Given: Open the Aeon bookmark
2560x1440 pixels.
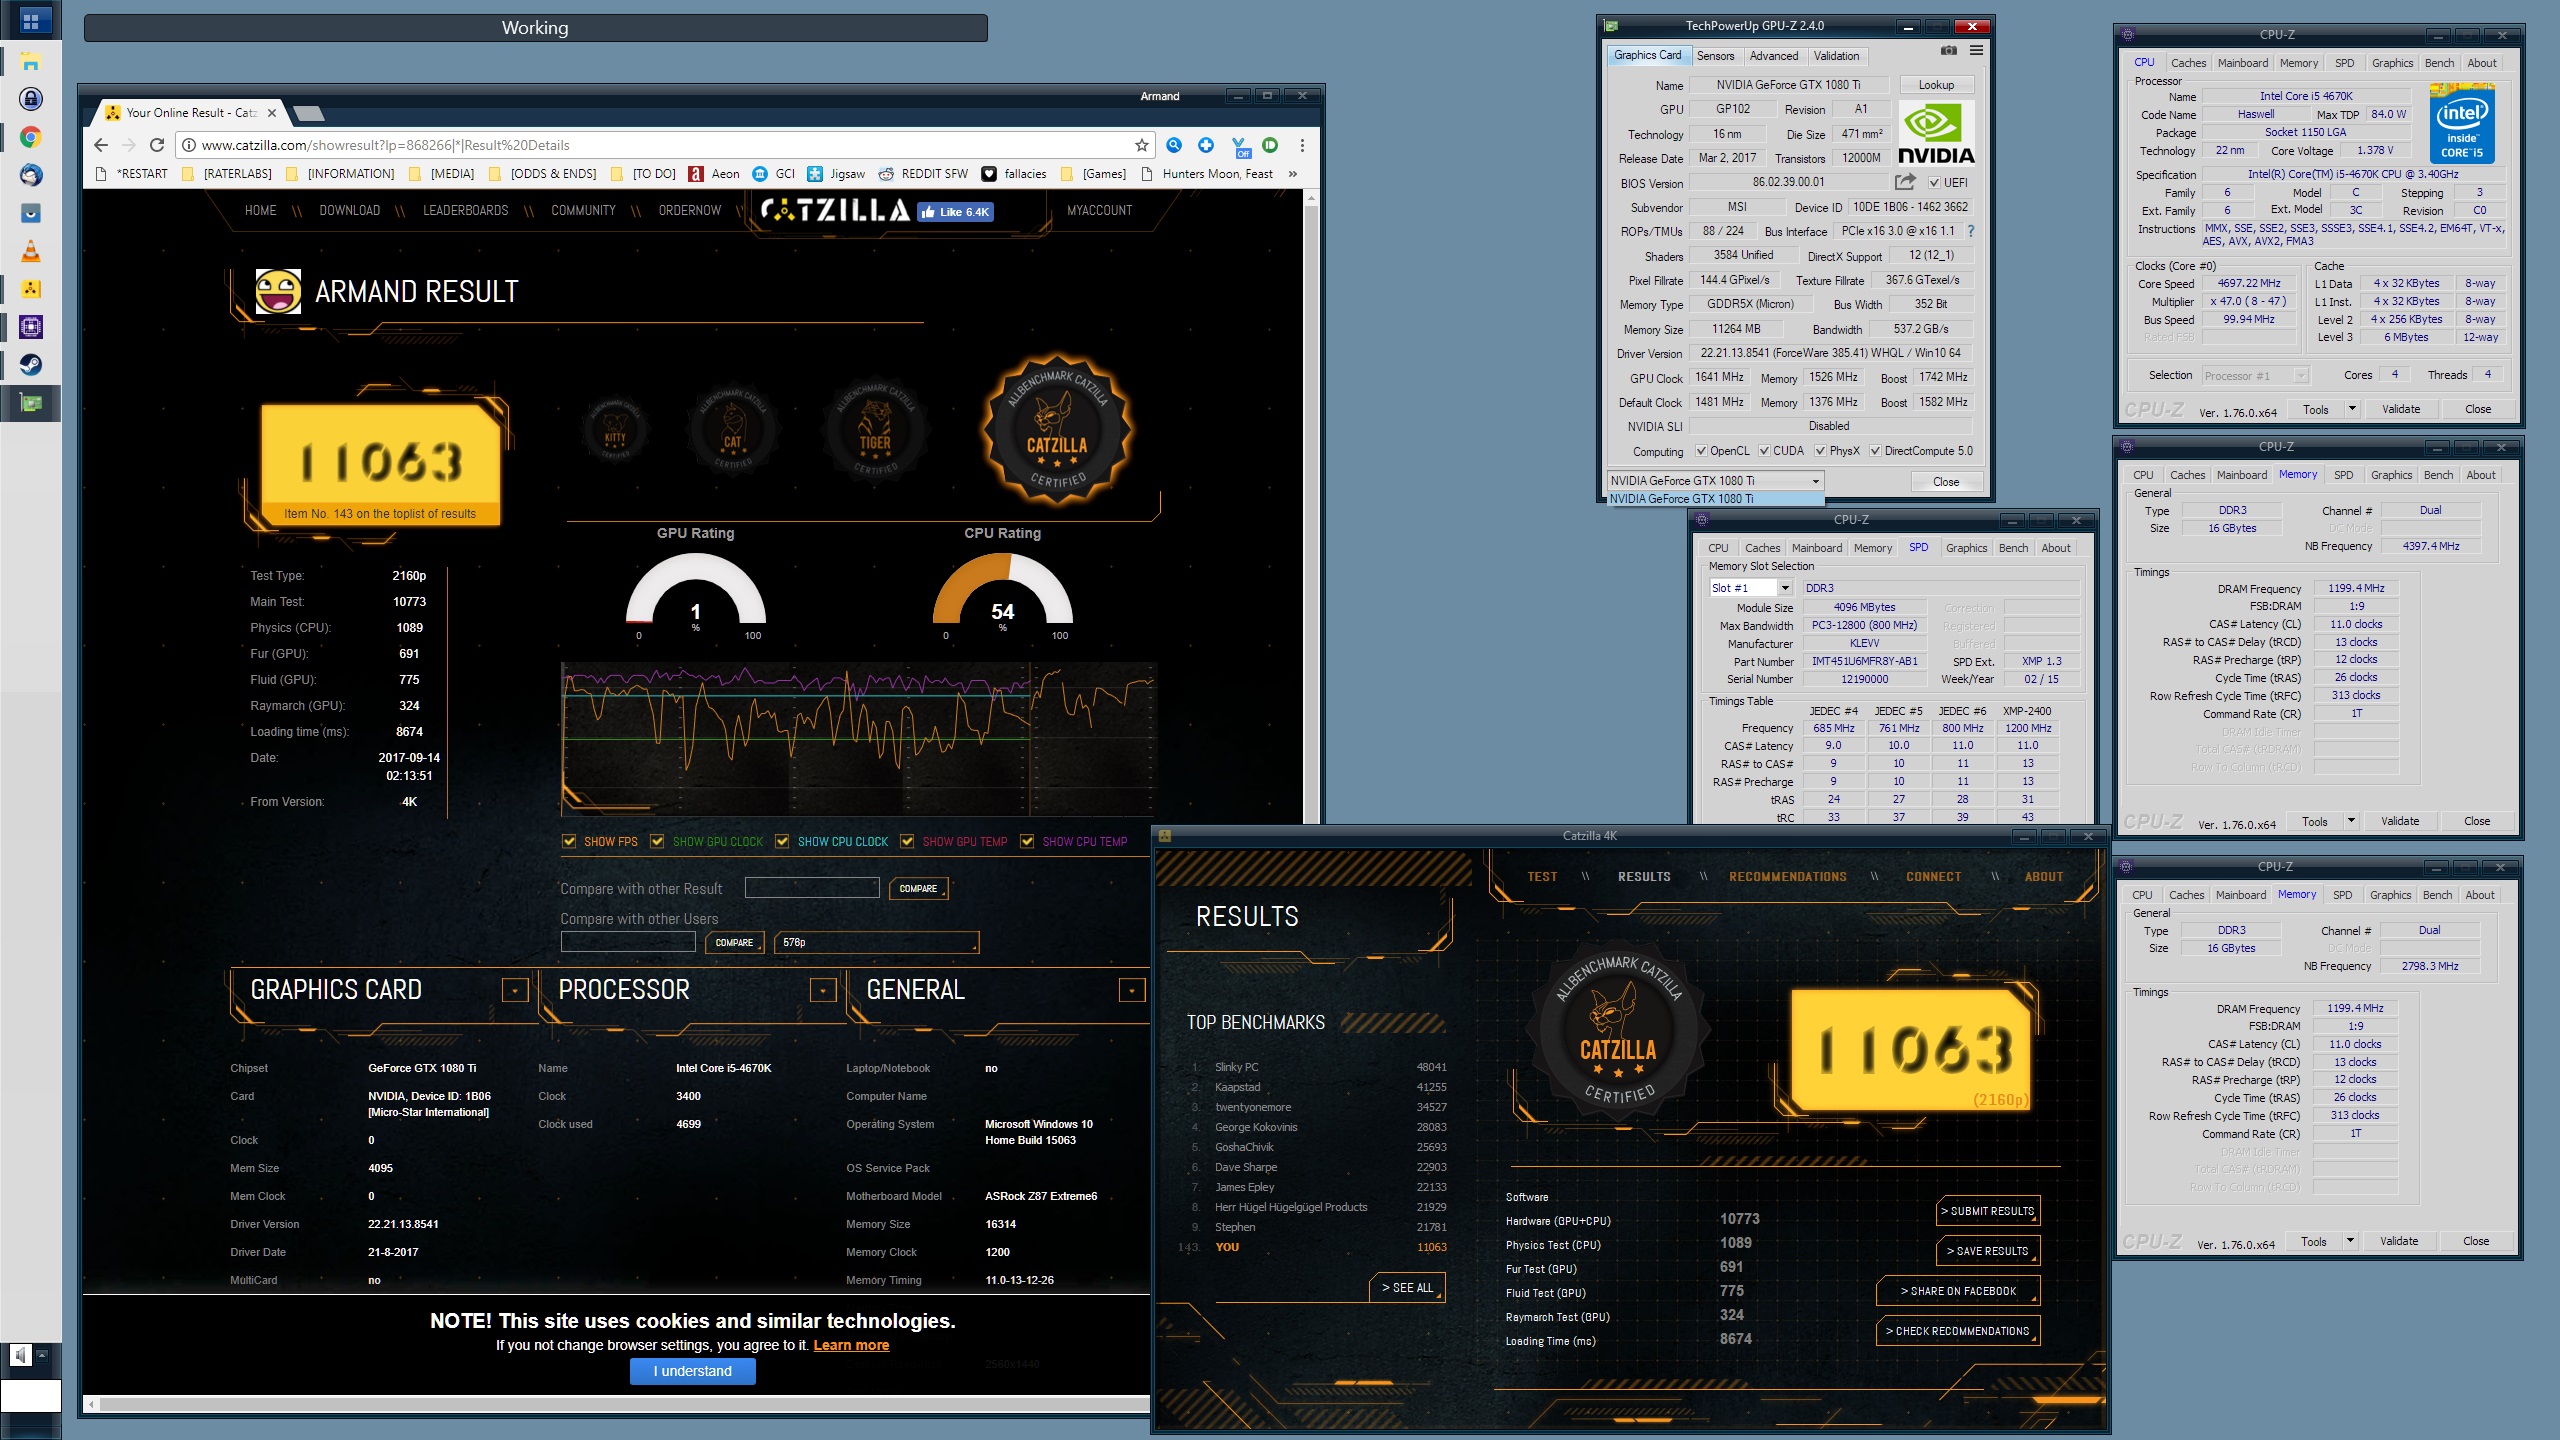Looking at the screenshot, I should (x=714, y=174).
